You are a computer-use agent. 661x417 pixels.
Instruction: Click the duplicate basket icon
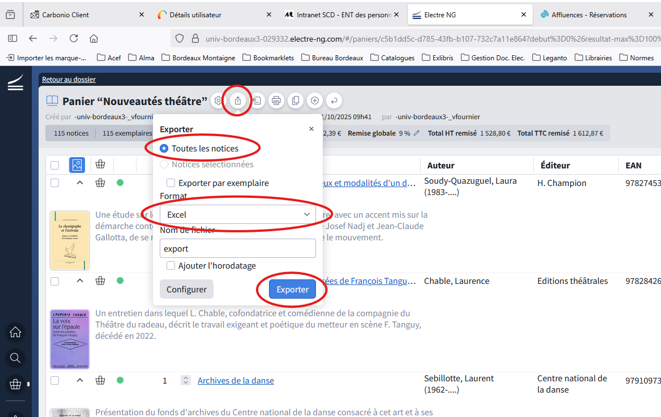tap(295, 101)
